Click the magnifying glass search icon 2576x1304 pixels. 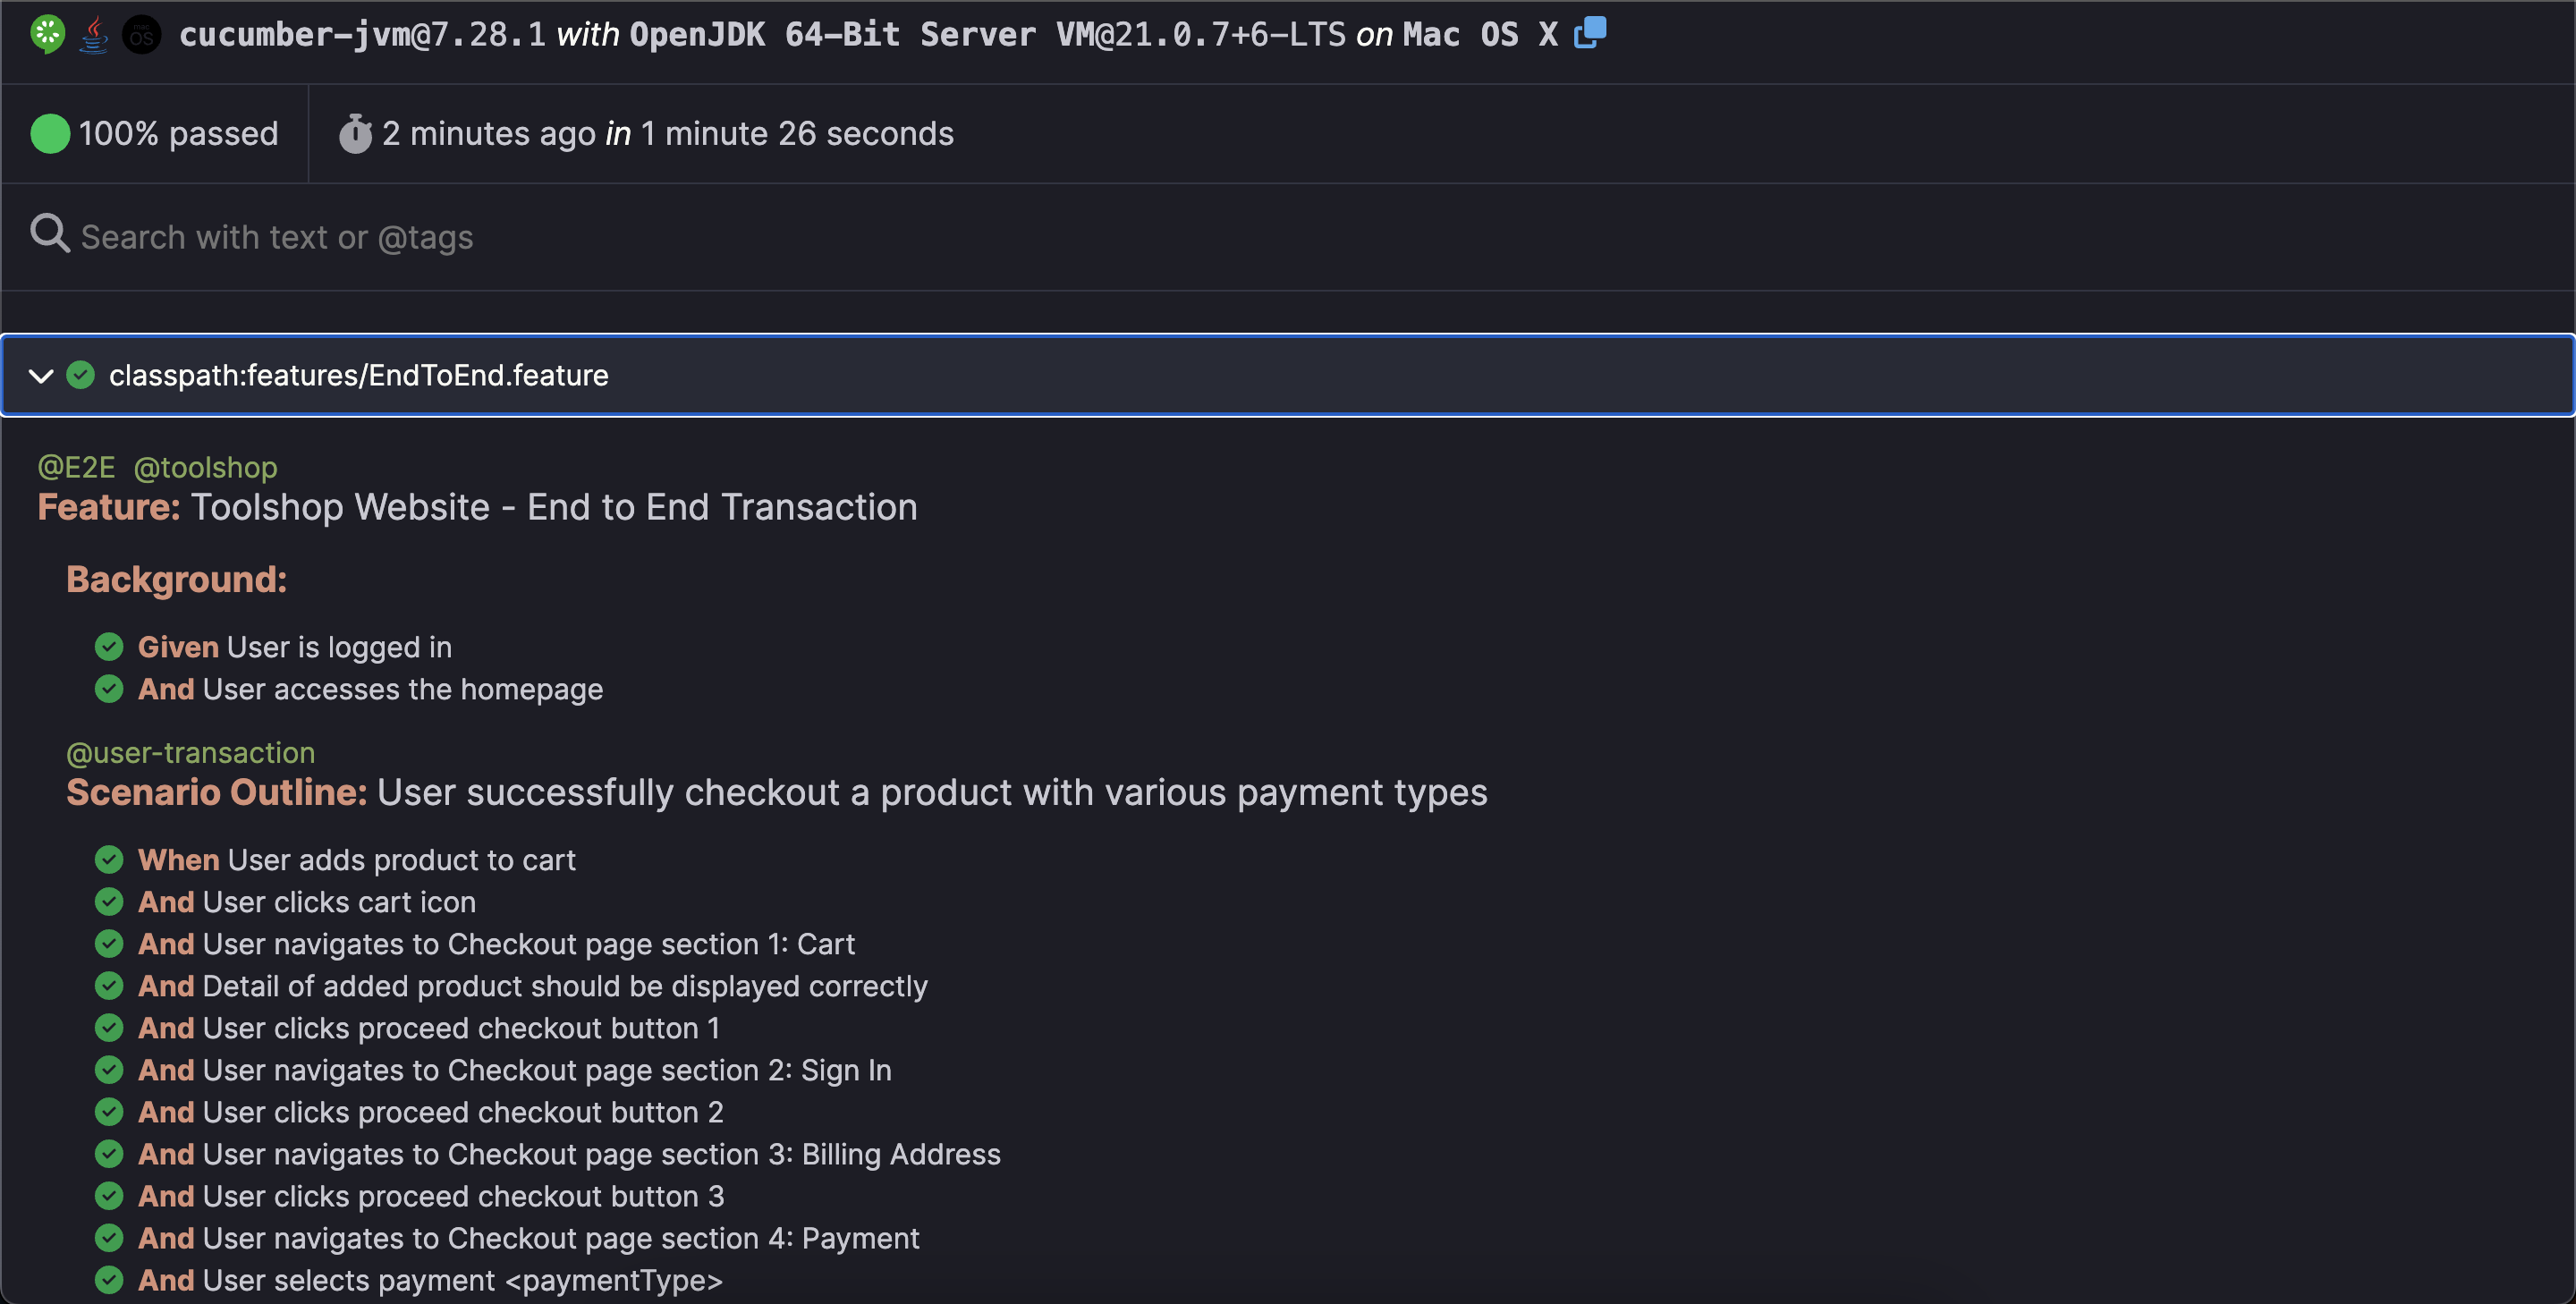click(x=49, y=235)
